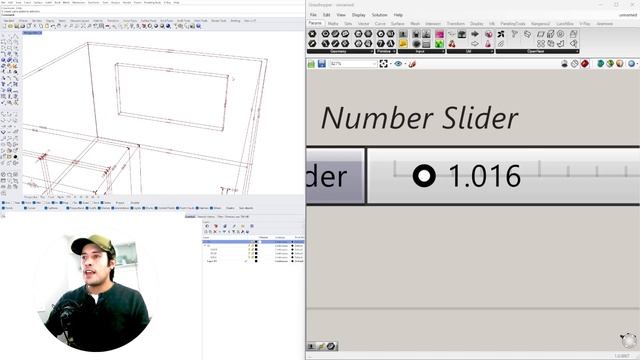Select the pinwheel icon in OpenNest group
The image size is (640, 360).
coord(501,34)
